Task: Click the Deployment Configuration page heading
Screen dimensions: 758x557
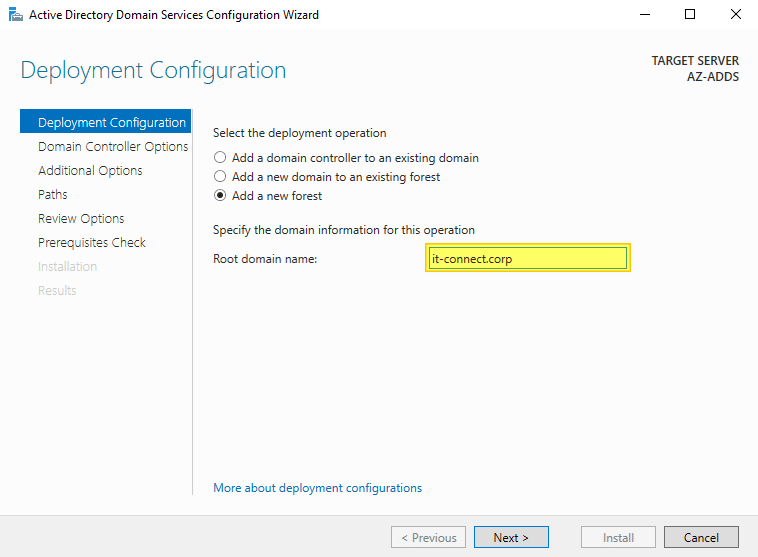Action: 153,71
